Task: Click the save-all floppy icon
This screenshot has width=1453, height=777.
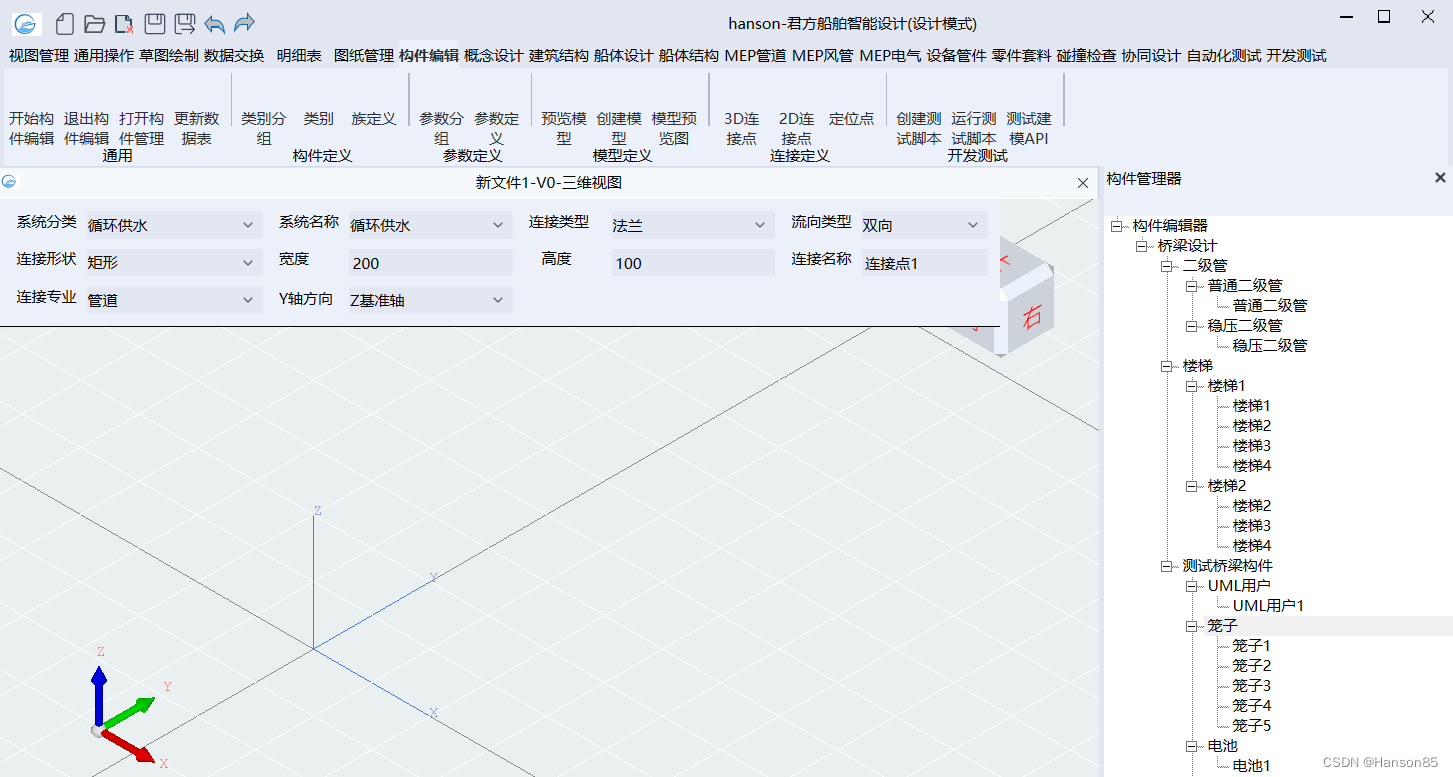Action: 184,24
